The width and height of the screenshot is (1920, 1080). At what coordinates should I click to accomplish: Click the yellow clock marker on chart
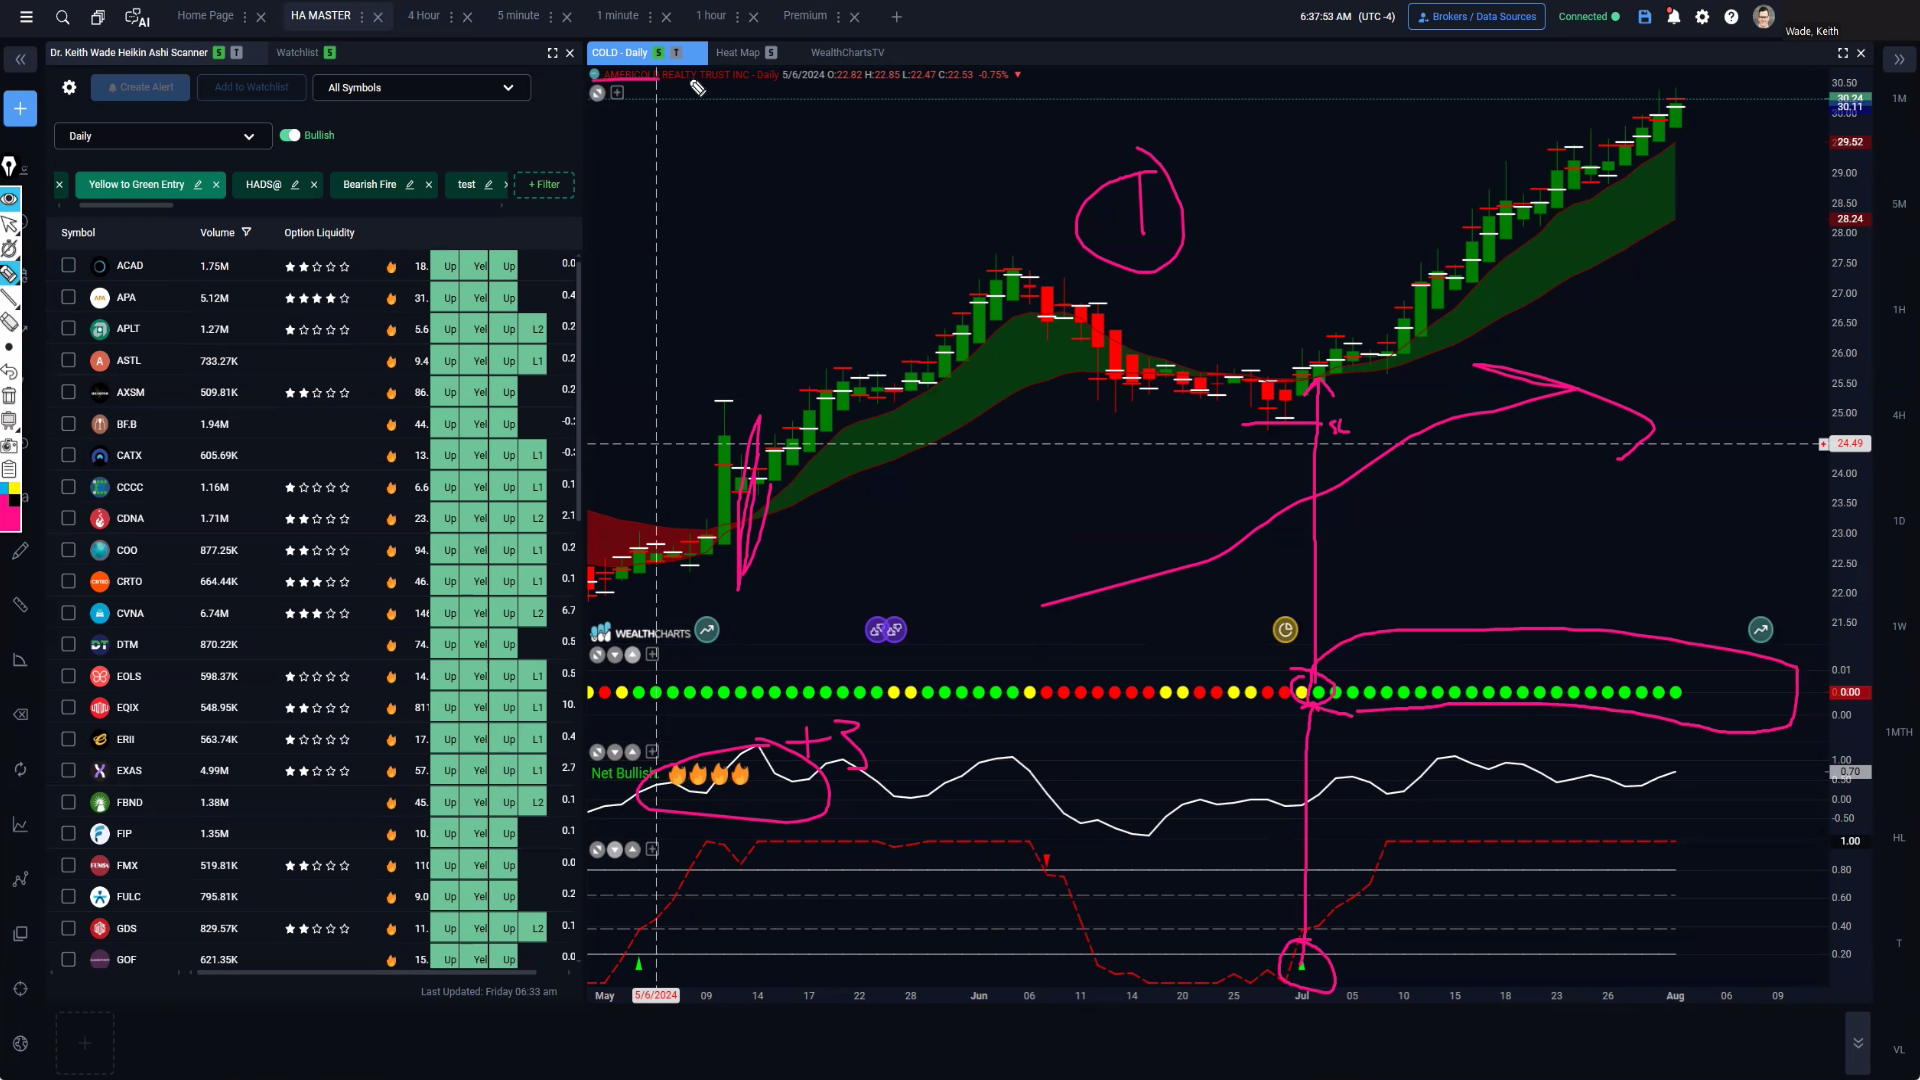[x=1285, y=629]
